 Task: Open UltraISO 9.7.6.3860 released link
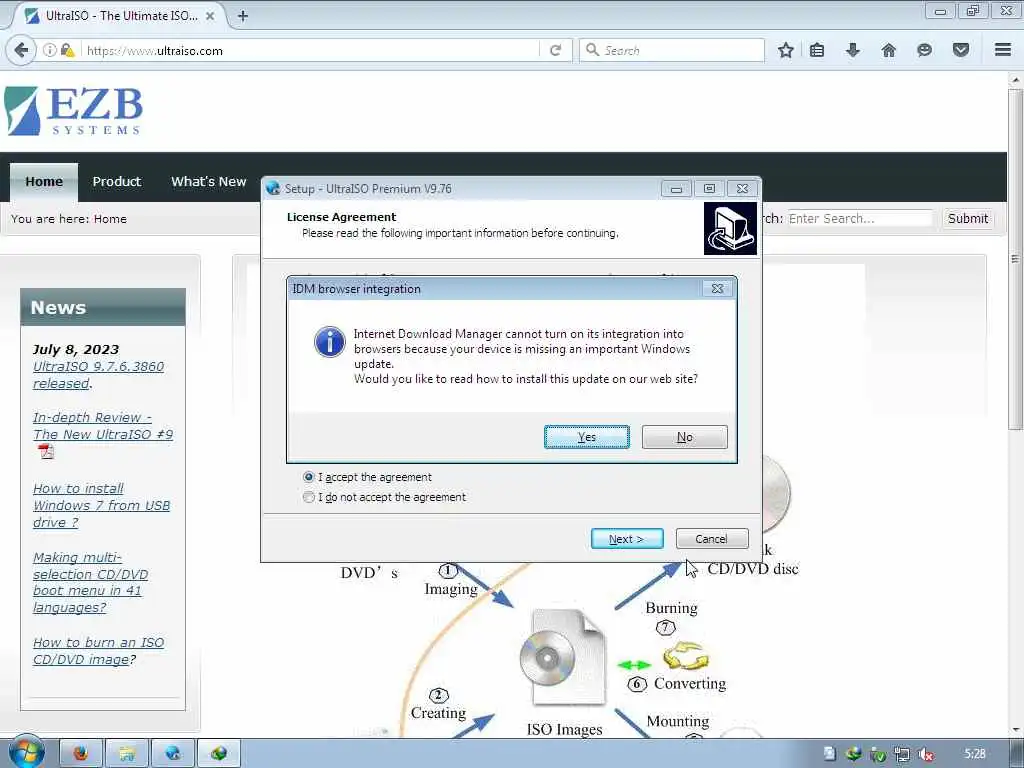(98, 375)
